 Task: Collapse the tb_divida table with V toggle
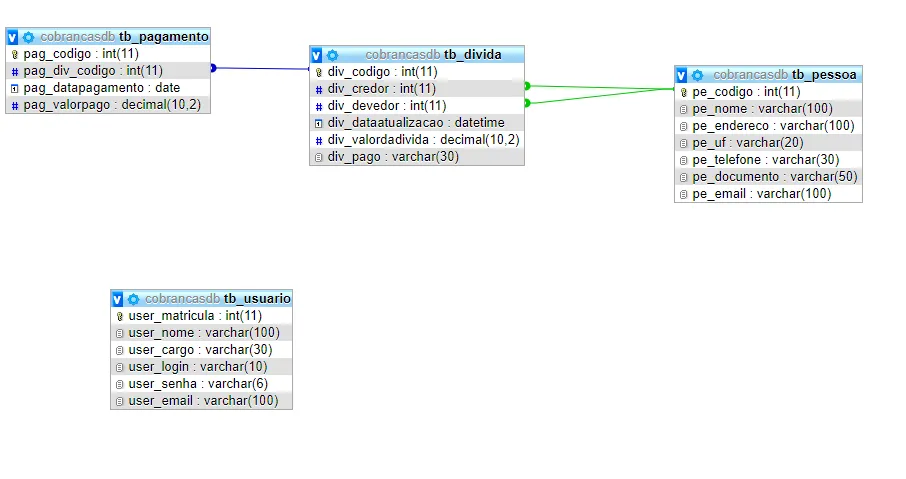click(317, 55)
